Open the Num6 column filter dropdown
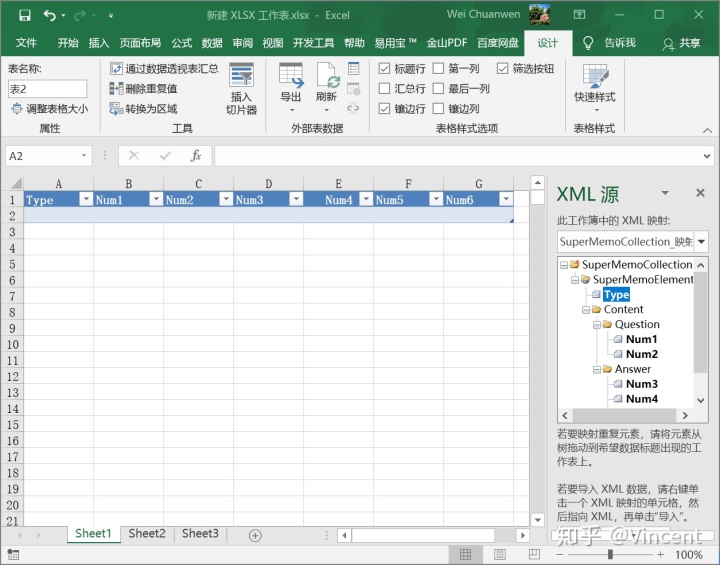720x565 pixels. (506, 199)
